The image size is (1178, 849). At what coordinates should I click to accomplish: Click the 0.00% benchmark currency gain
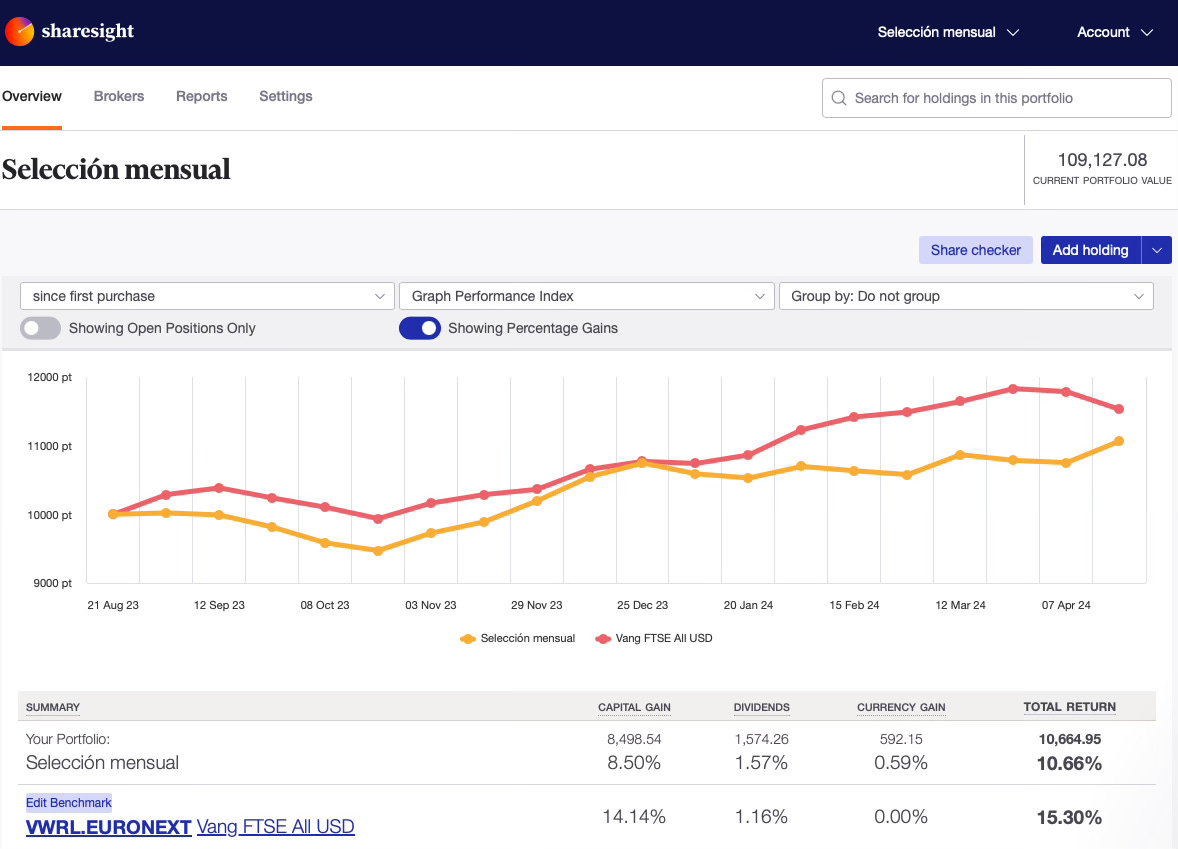(x=901, y=817)
